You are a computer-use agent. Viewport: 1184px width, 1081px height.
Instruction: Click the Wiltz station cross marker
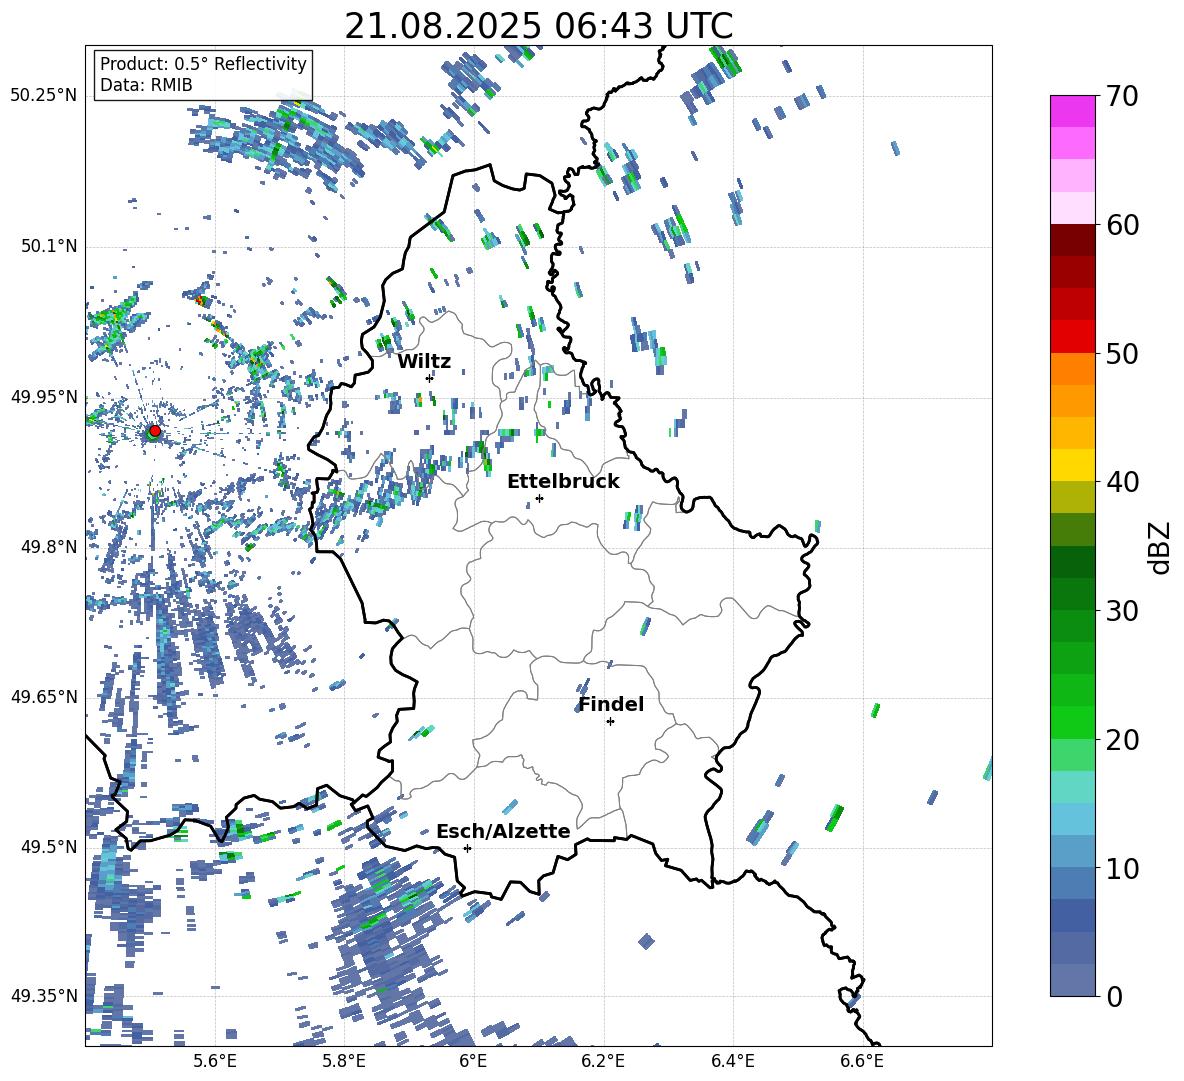(x=430, y=378)
